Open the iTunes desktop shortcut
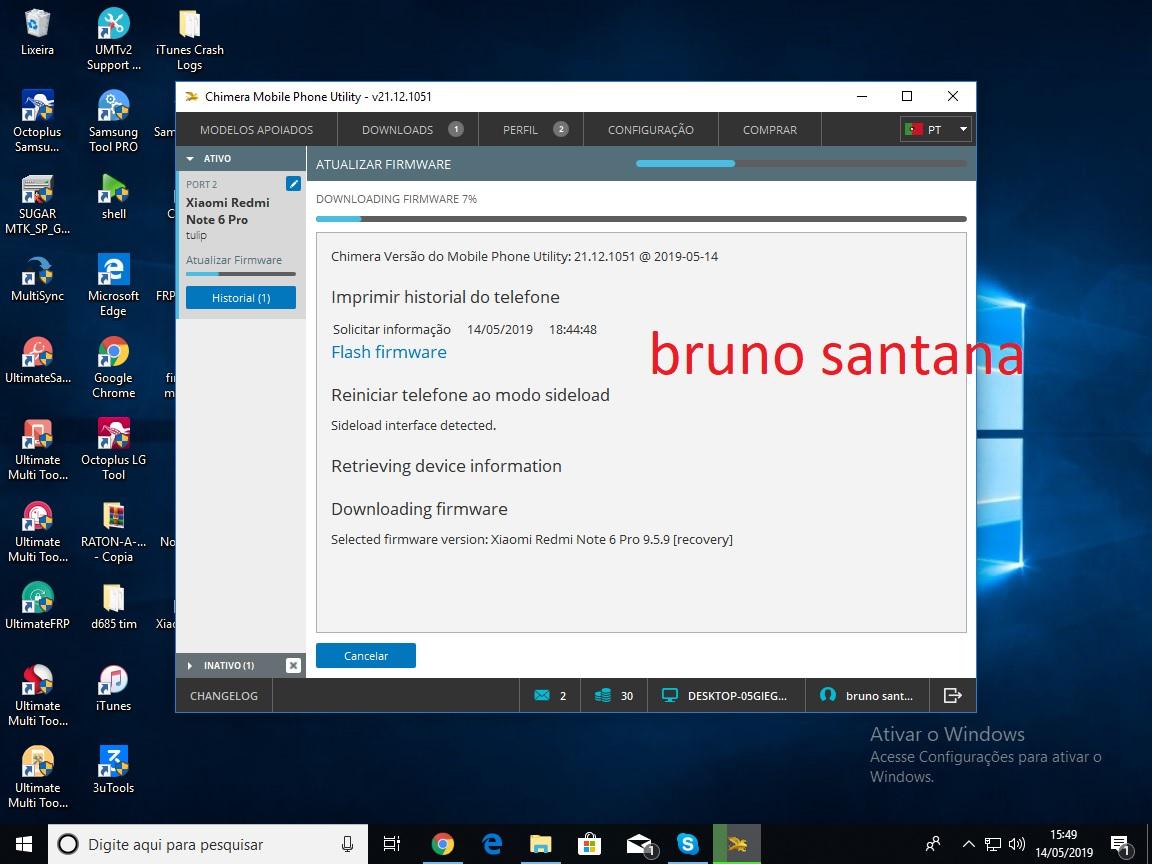 click(x=113, y=688)
